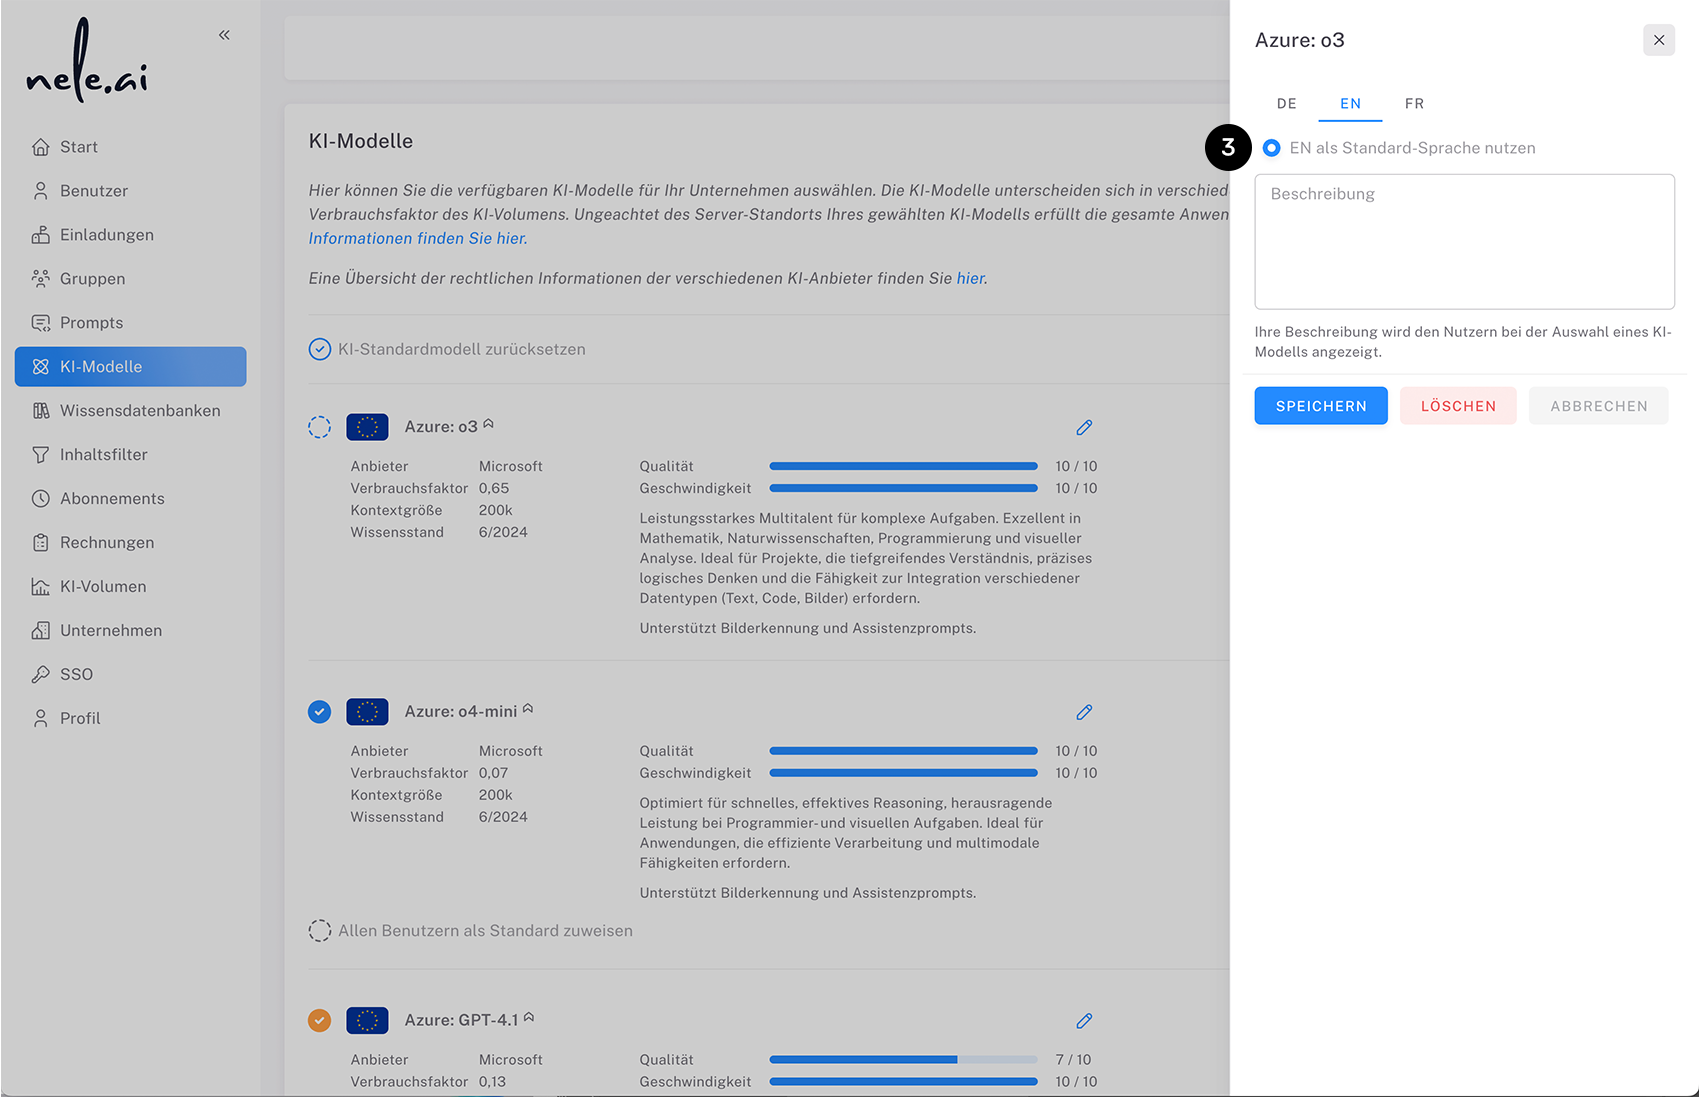Edit the Azure: o4-mini model description

click(1084, 712)
